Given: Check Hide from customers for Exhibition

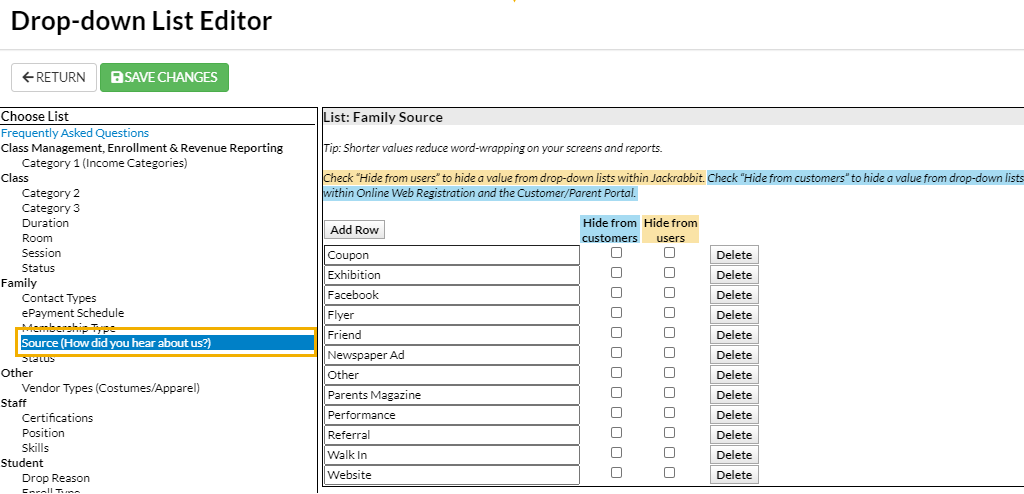Looking at the screenshot, I should [616, 272].
